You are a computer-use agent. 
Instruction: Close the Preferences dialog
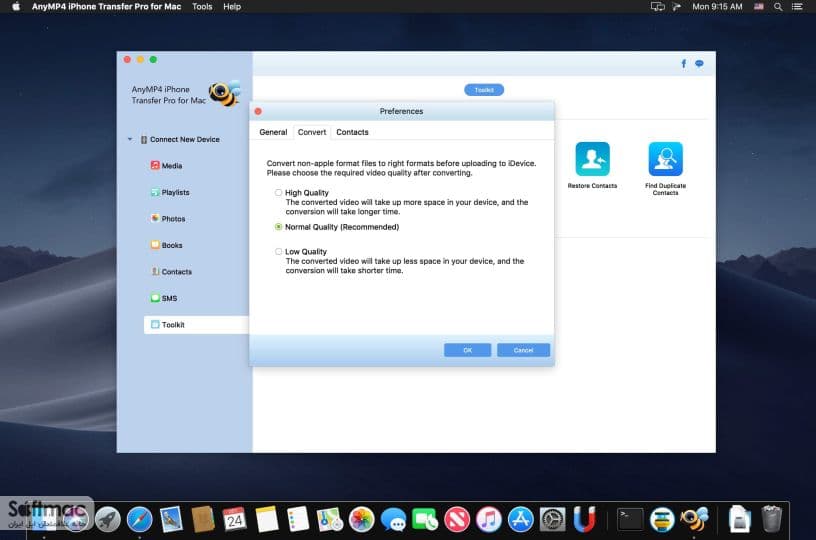click(x=258, y=111)
